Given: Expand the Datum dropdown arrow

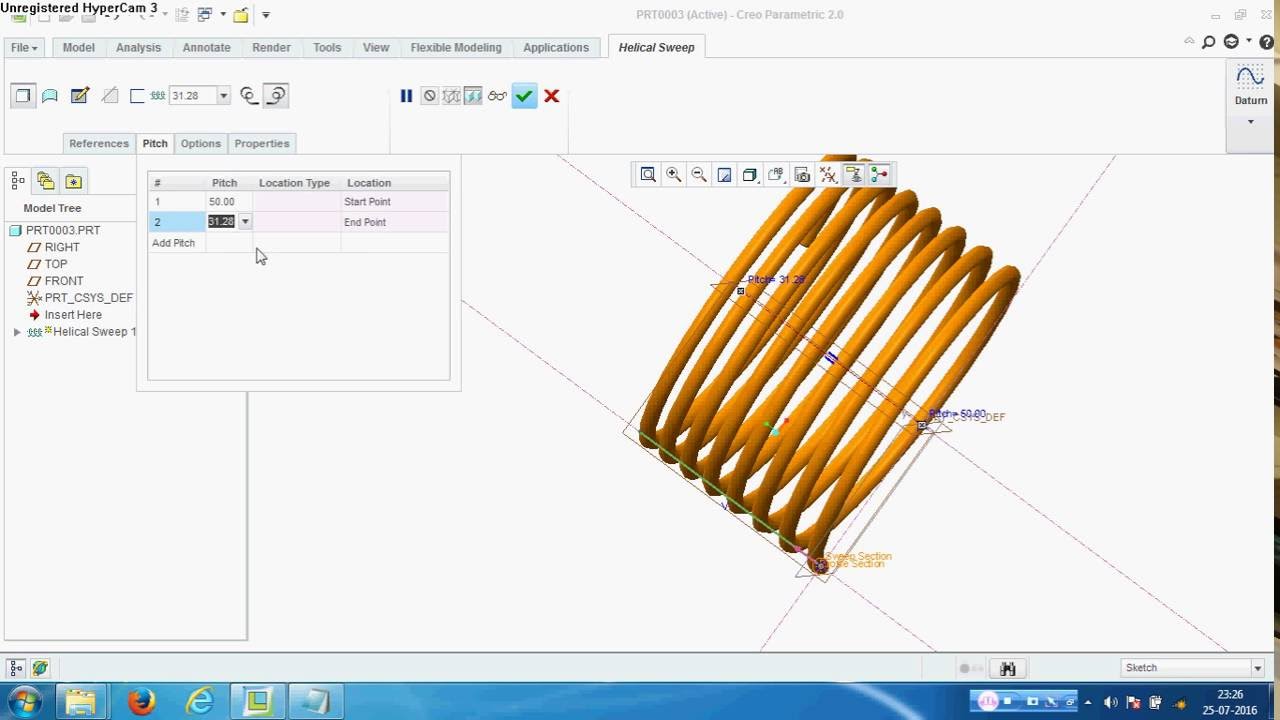Looking at the screenshot, I should 1250,122.
